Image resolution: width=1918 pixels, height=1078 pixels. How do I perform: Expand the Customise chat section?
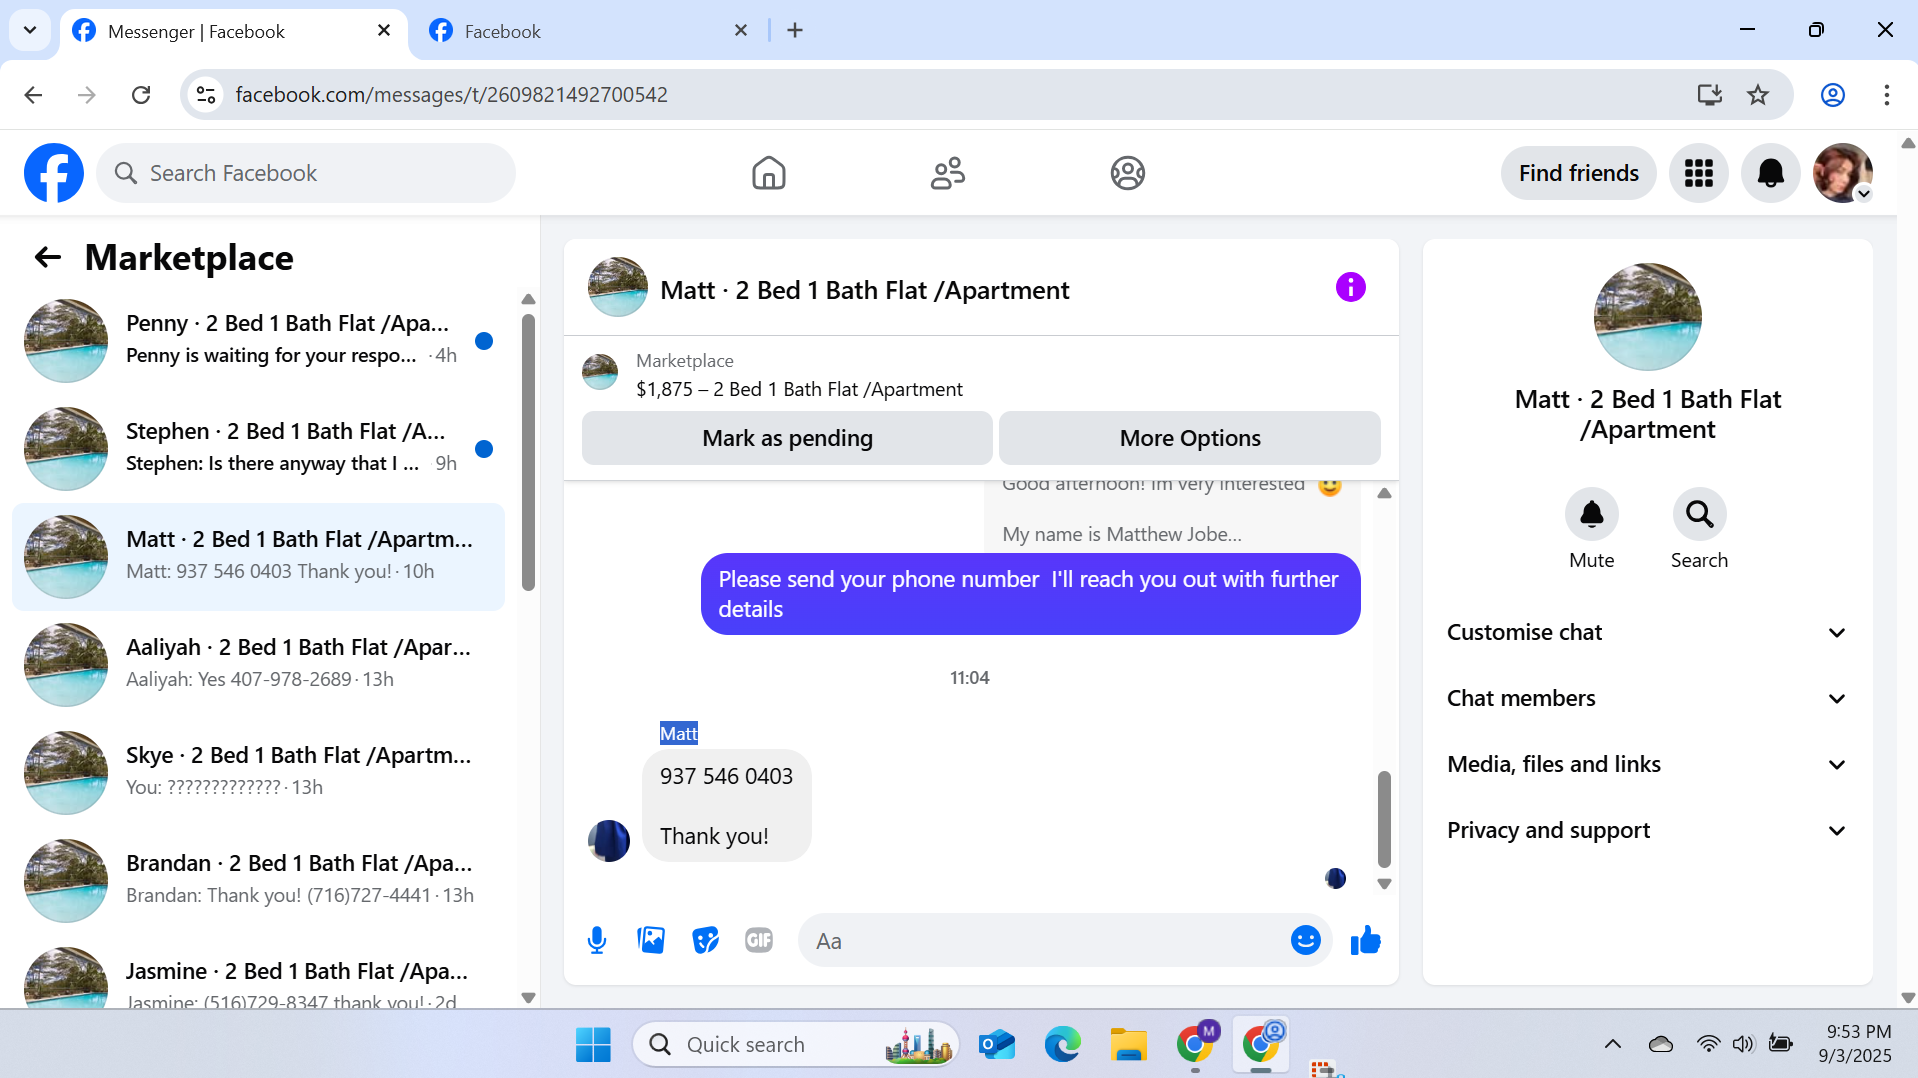click(1647, 633)
